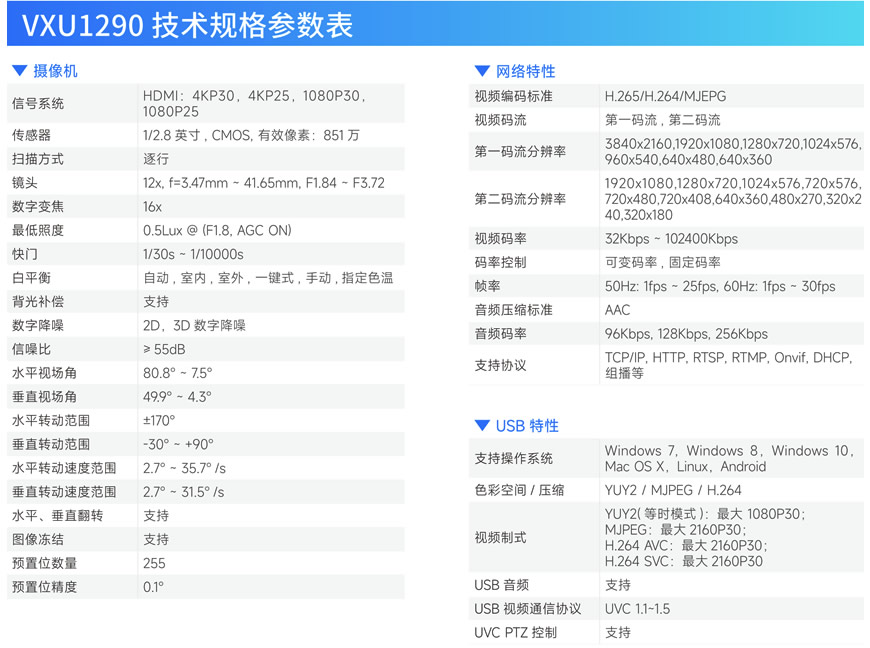The image size is (870, 648).
Task: Select the 镜头 focal length value
Action: point(263,183)
